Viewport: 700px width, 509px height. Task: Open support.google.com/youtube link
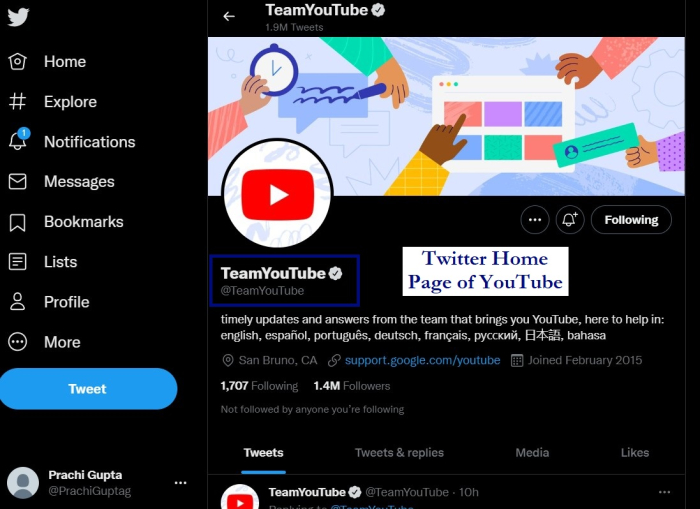click(422, 360)
